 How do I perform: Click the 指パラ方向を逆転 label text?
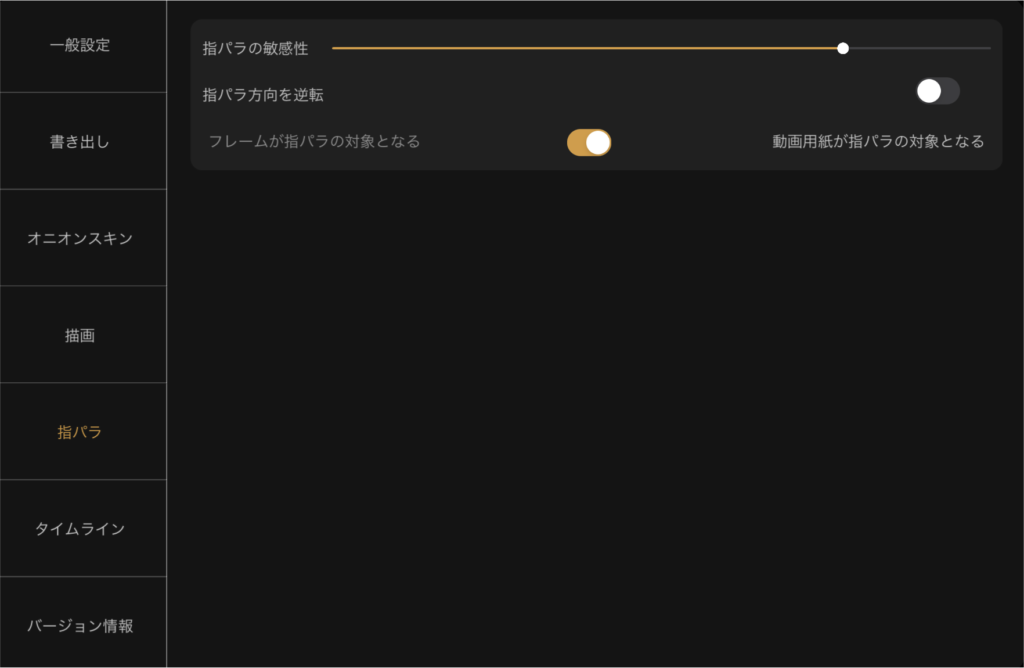click(x=263, y=95)
